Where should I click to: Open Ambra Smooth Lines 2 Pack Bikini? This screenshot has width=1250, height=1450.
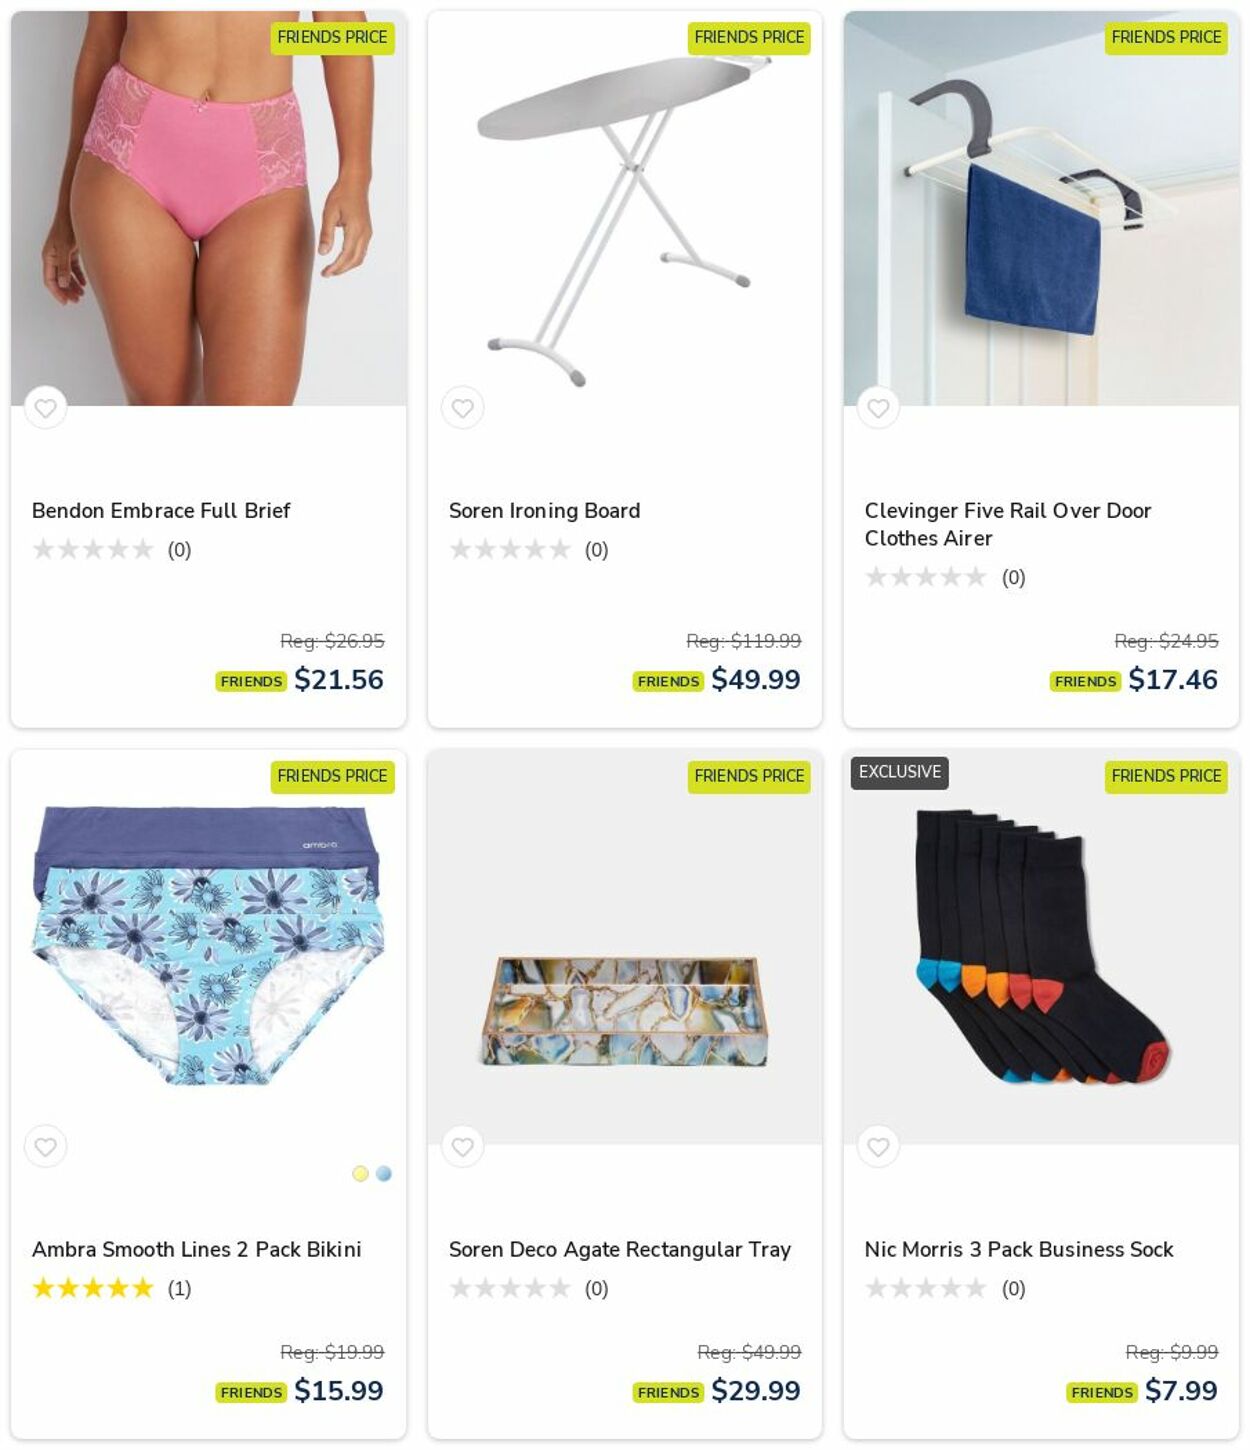(x=197, y=1249)
